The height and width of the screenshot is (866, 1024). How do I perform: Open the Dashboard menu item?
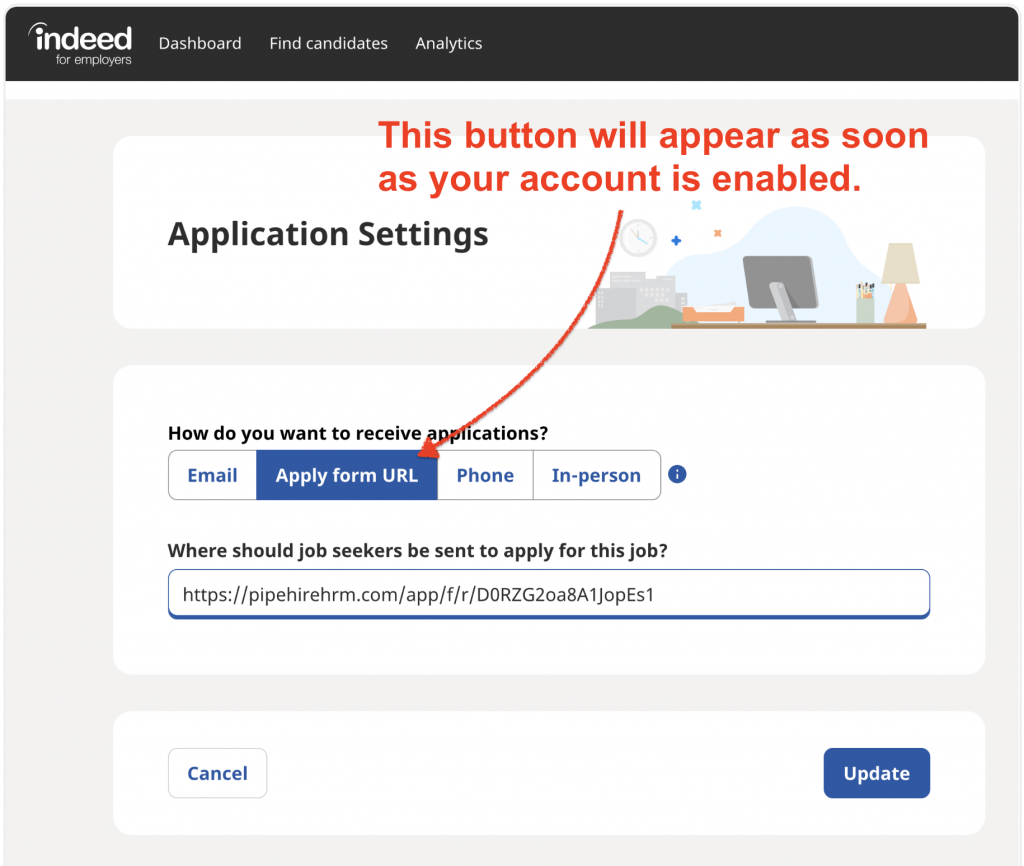200,43
